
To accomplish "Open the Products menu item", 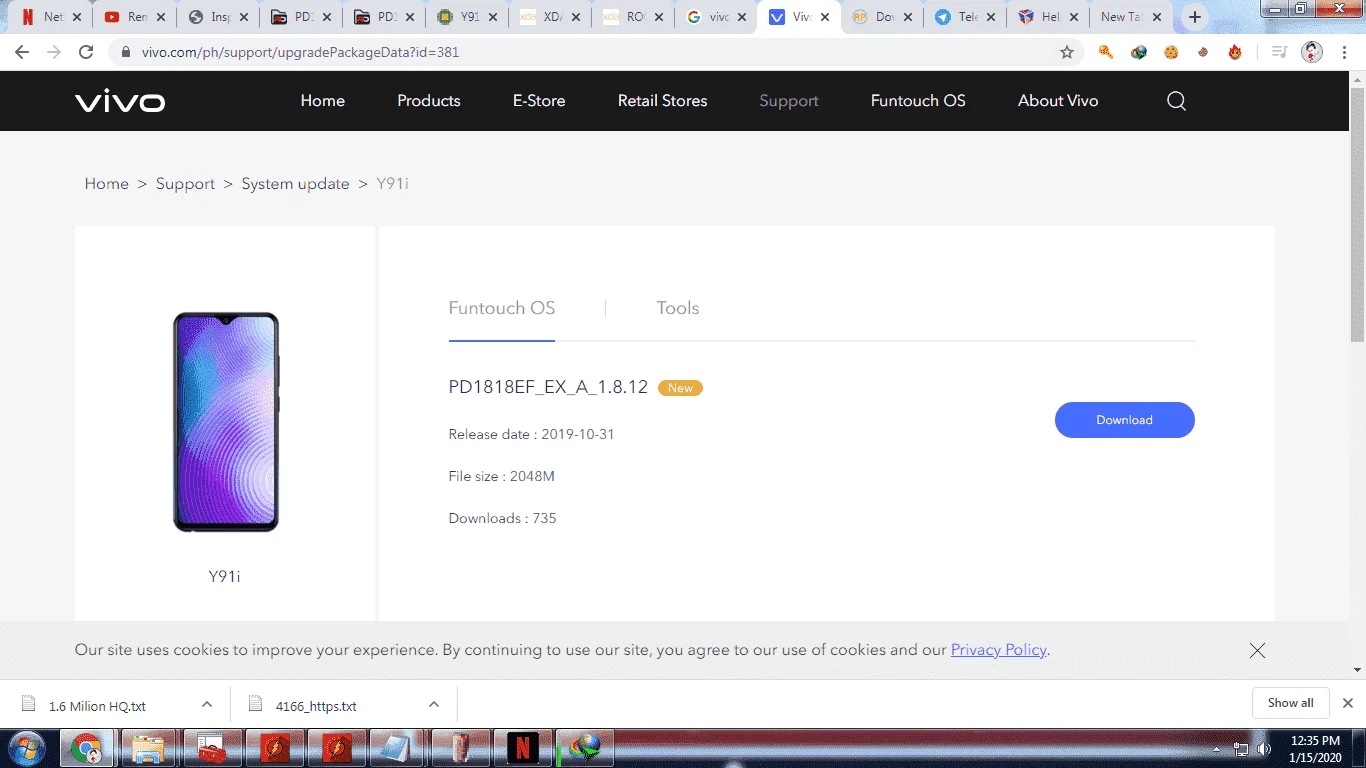I will (x=429, y=101).
